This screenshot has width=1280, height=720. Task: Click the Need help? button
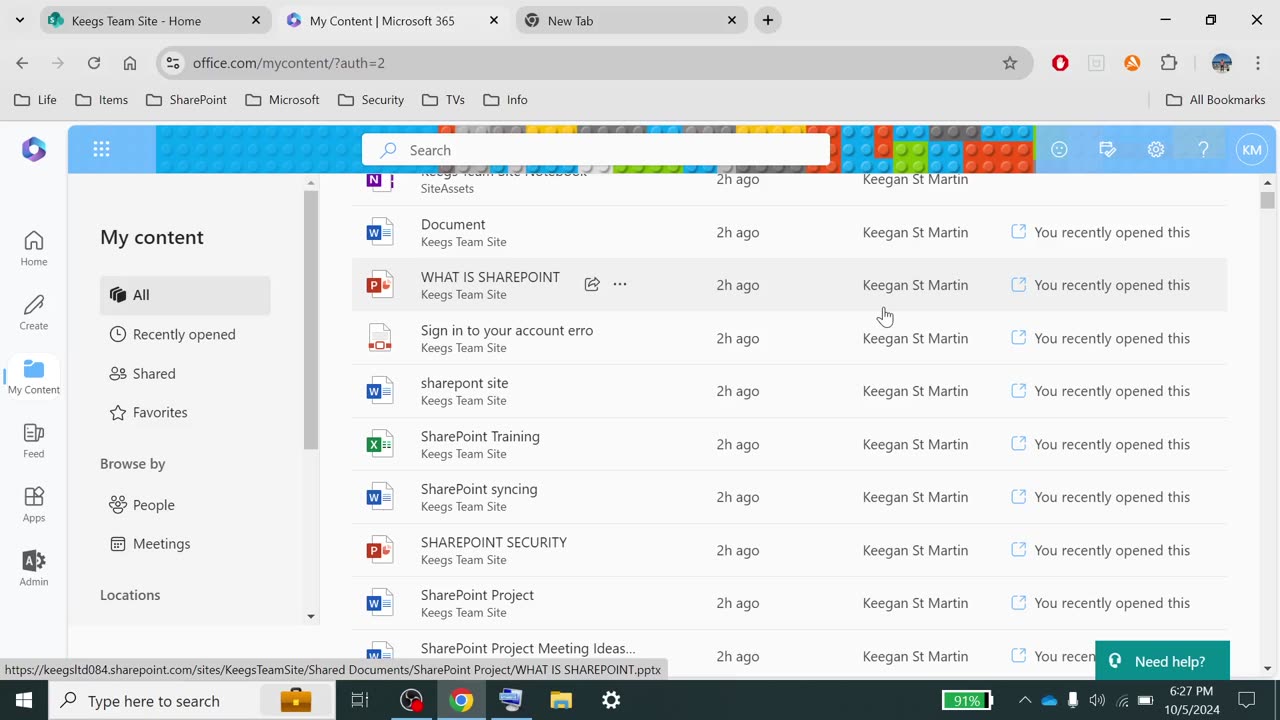pyautogui.click(x=1162, y=661)
